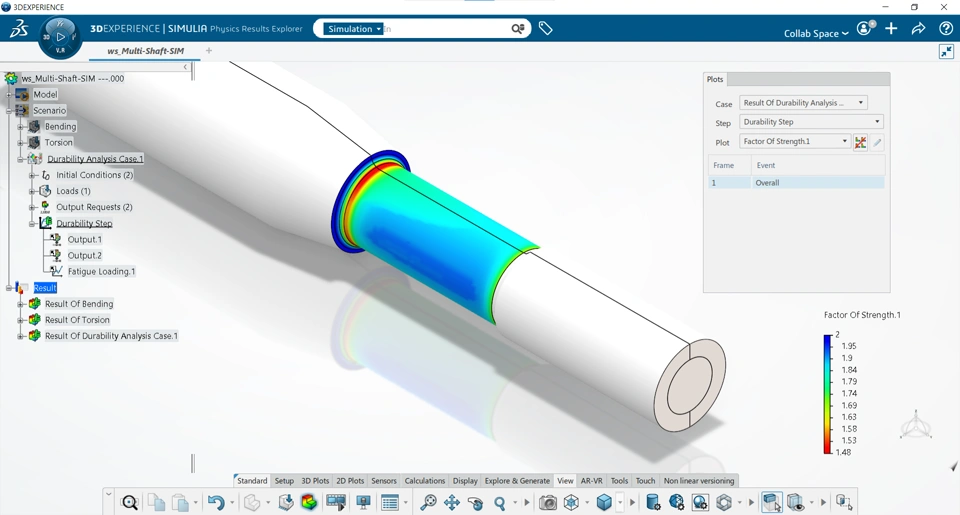Click the Fit All In zoom icon
Image resolution: width=960 pixels, height=515 pixels.
pyautogui.click(x=428, y=503)
